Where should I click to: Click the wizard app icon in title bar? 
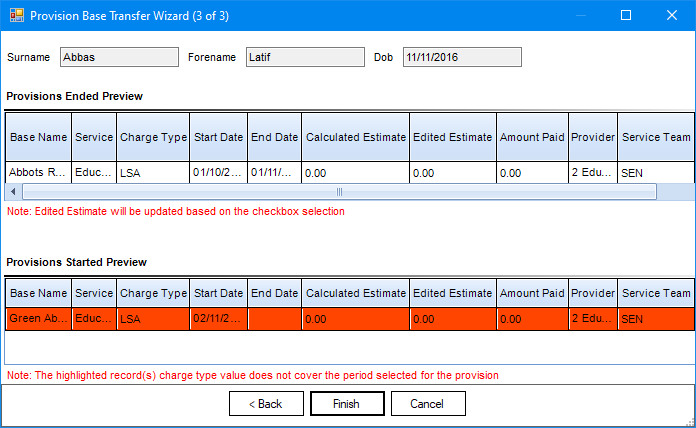(16, 16)
